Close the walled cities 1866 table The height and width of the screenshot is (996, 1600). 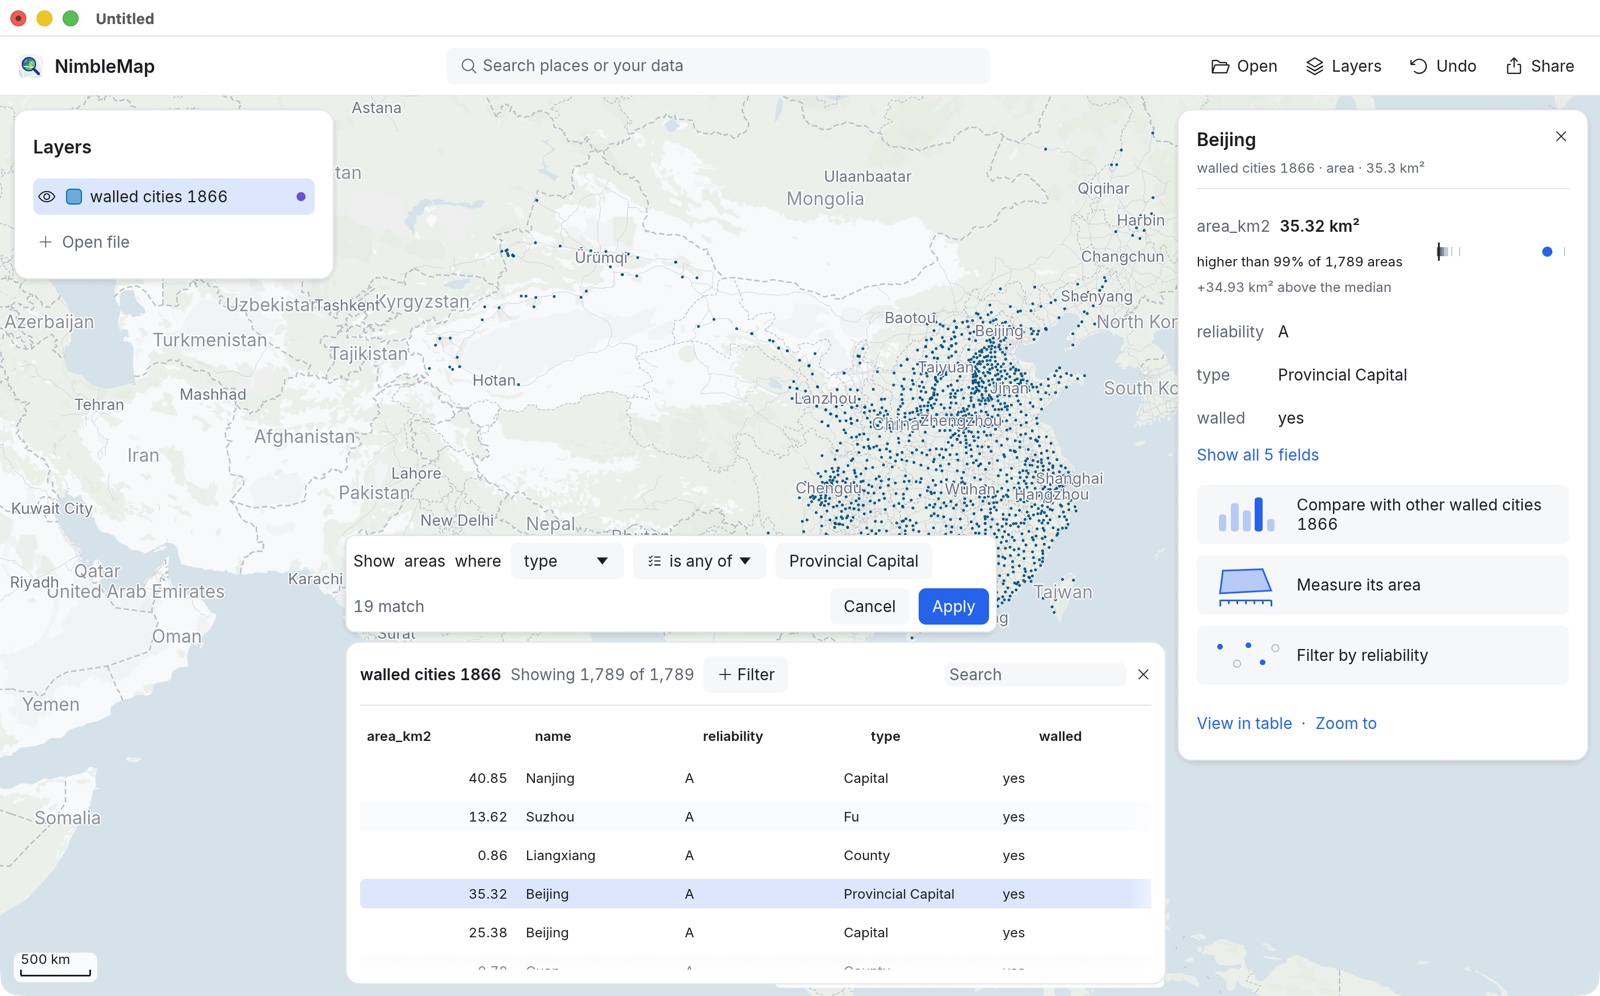(x=1143, y=675)
